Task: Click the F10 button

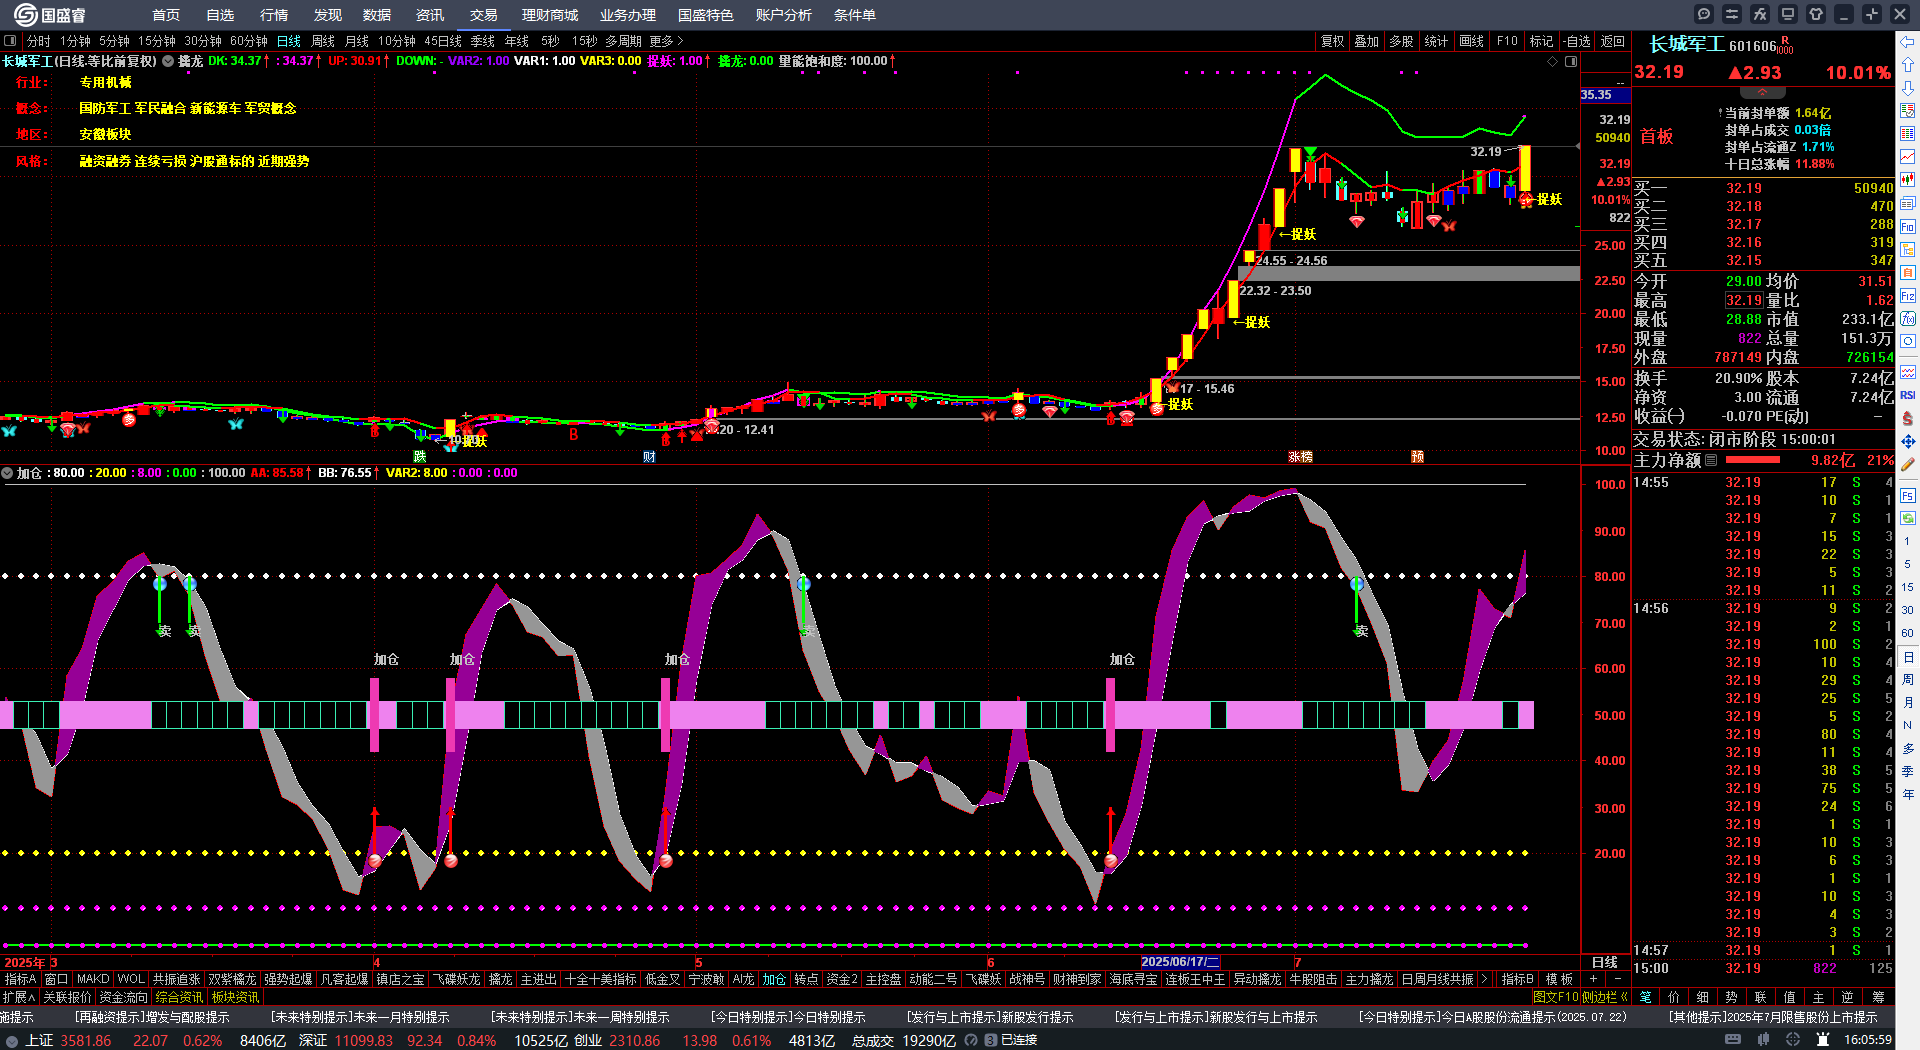Action: click(1507, 41)
